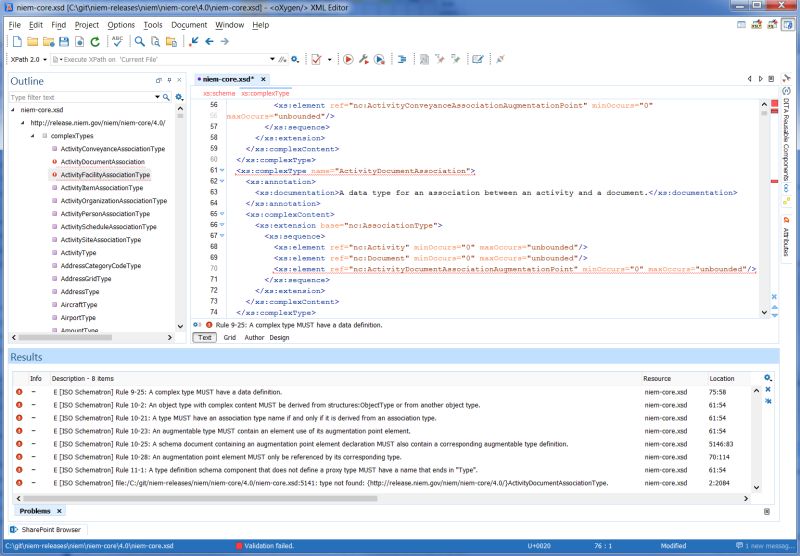Viewport: 800px width, 556px height.
Task: Open XPath history dropdown arrow
Action: 272,60
